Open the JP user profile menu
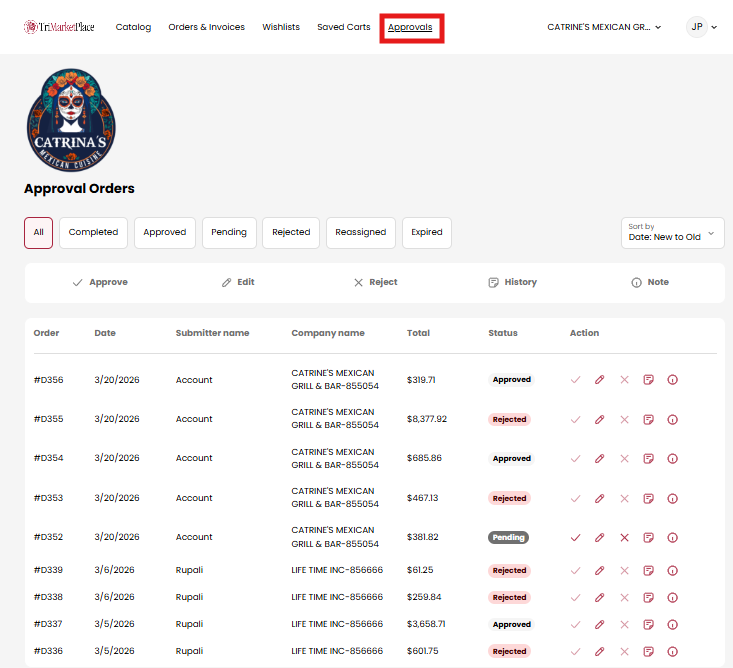This screenshot has width=733, height=668. (x=702, y=27)
